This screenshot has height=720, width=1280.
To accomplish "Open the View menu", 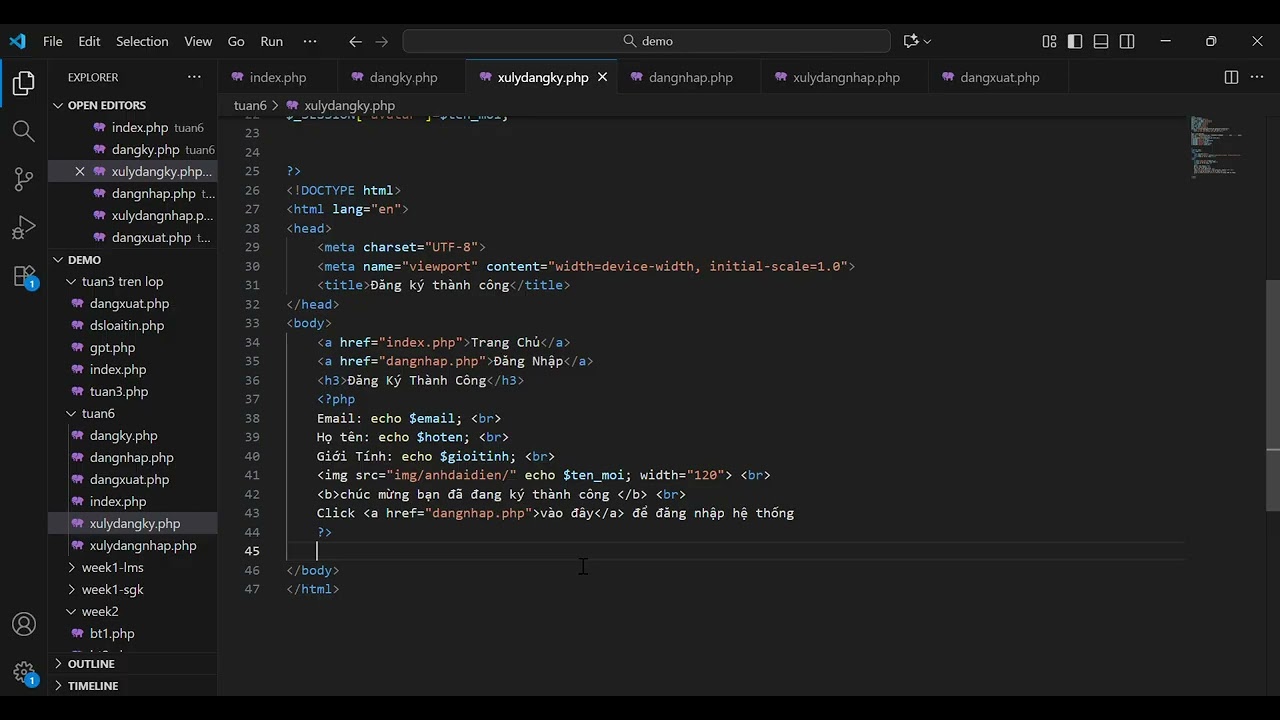I will [198, 41].
